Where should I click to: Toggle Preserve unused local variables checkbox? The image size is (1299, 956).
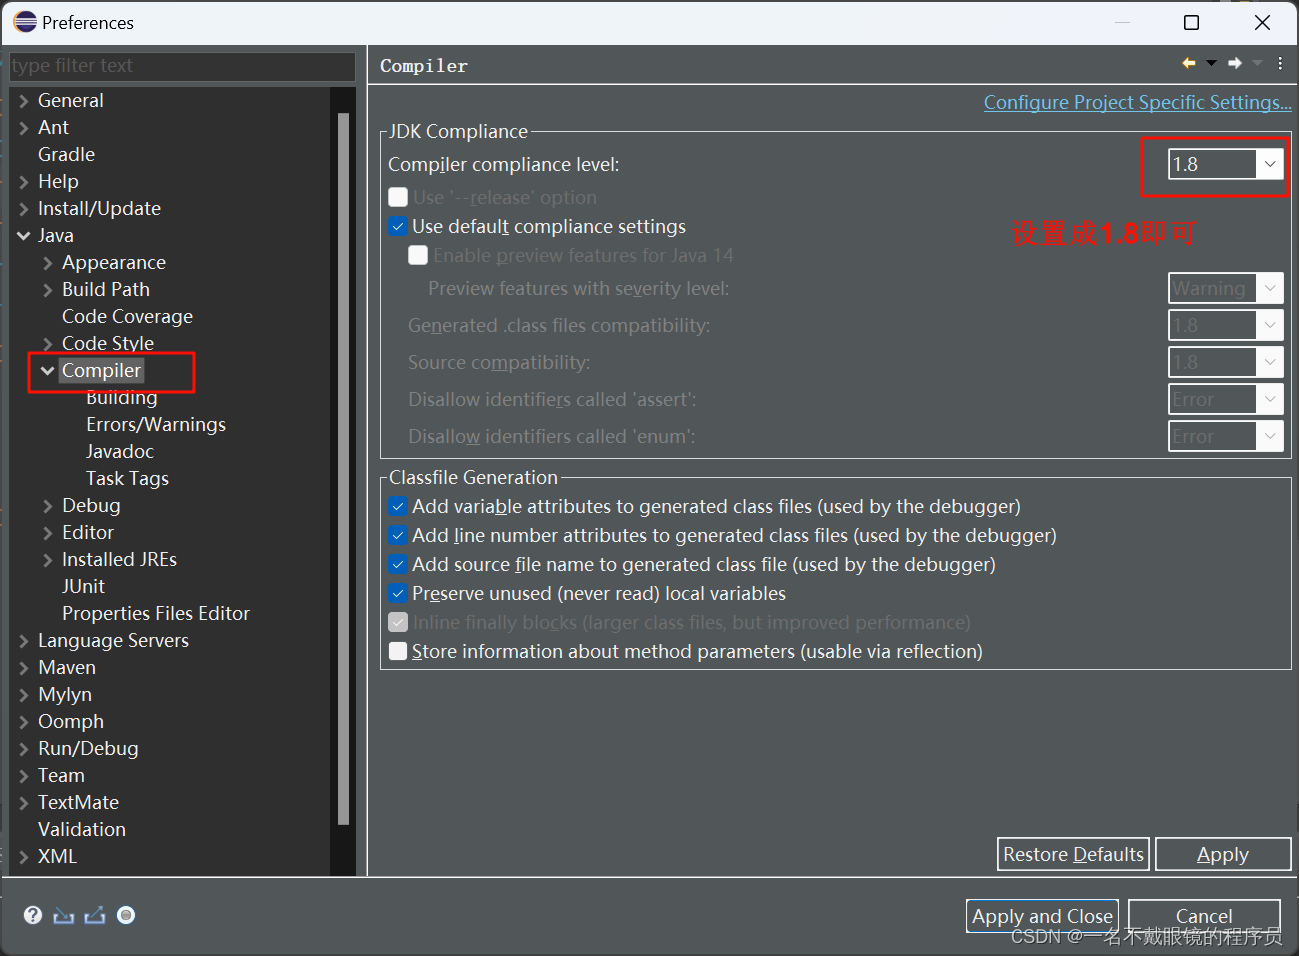click(398, 593)
